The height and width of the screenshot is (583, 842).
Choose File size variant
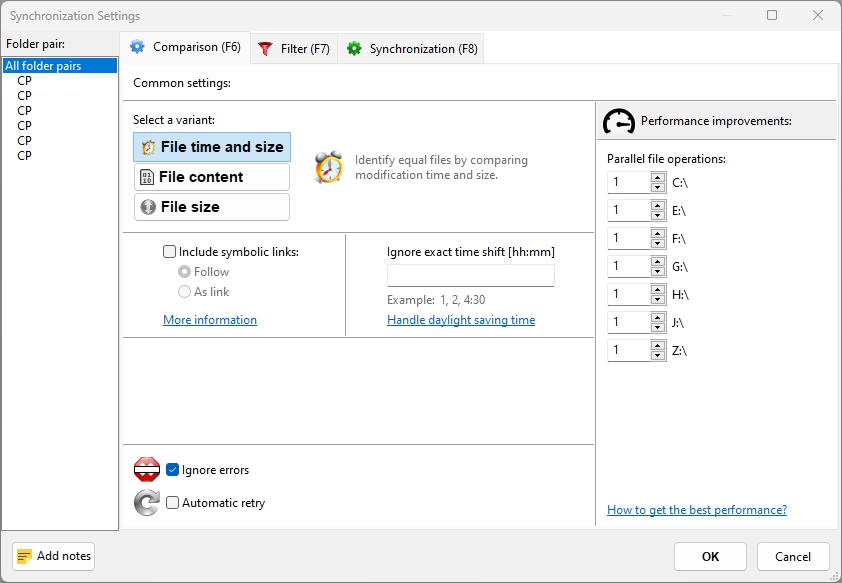(x=212, y=207)
